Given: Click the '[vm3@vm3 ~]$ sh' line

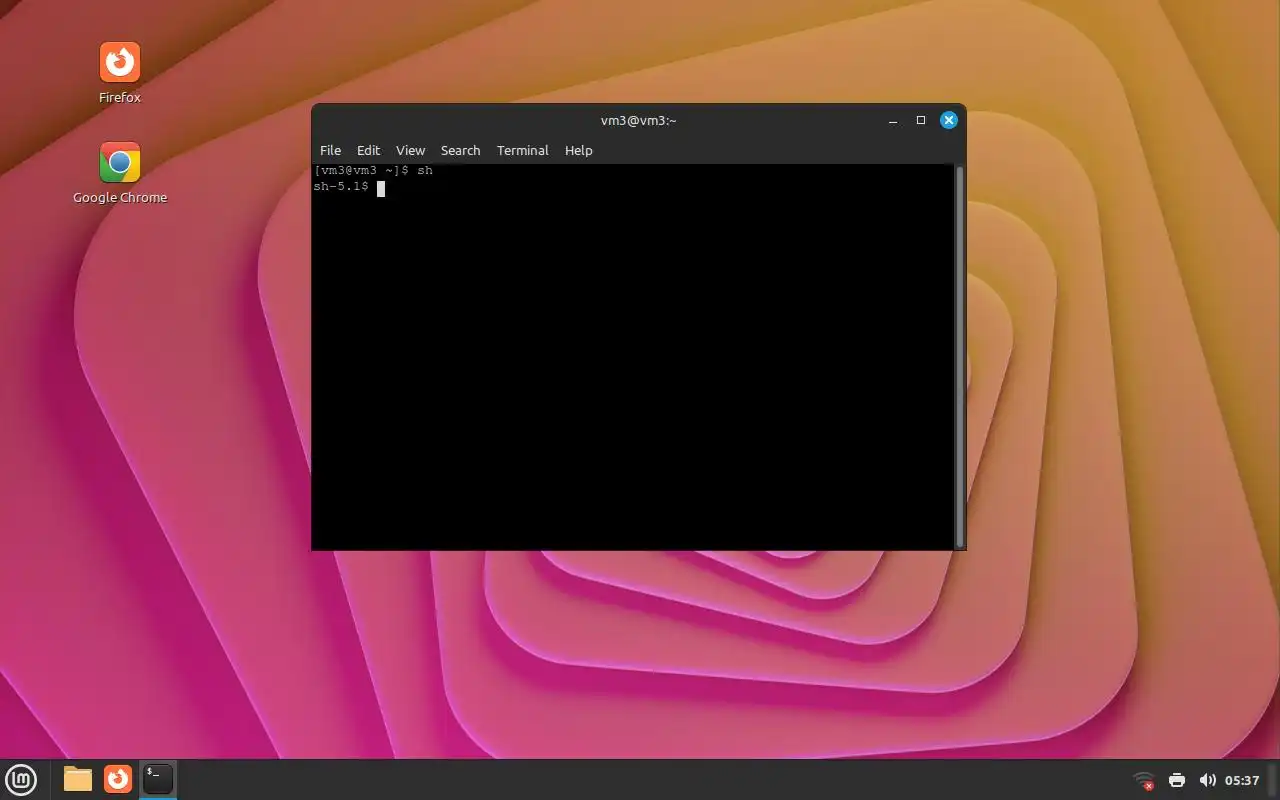Looking at the screenshot, I should click(373, 171).
